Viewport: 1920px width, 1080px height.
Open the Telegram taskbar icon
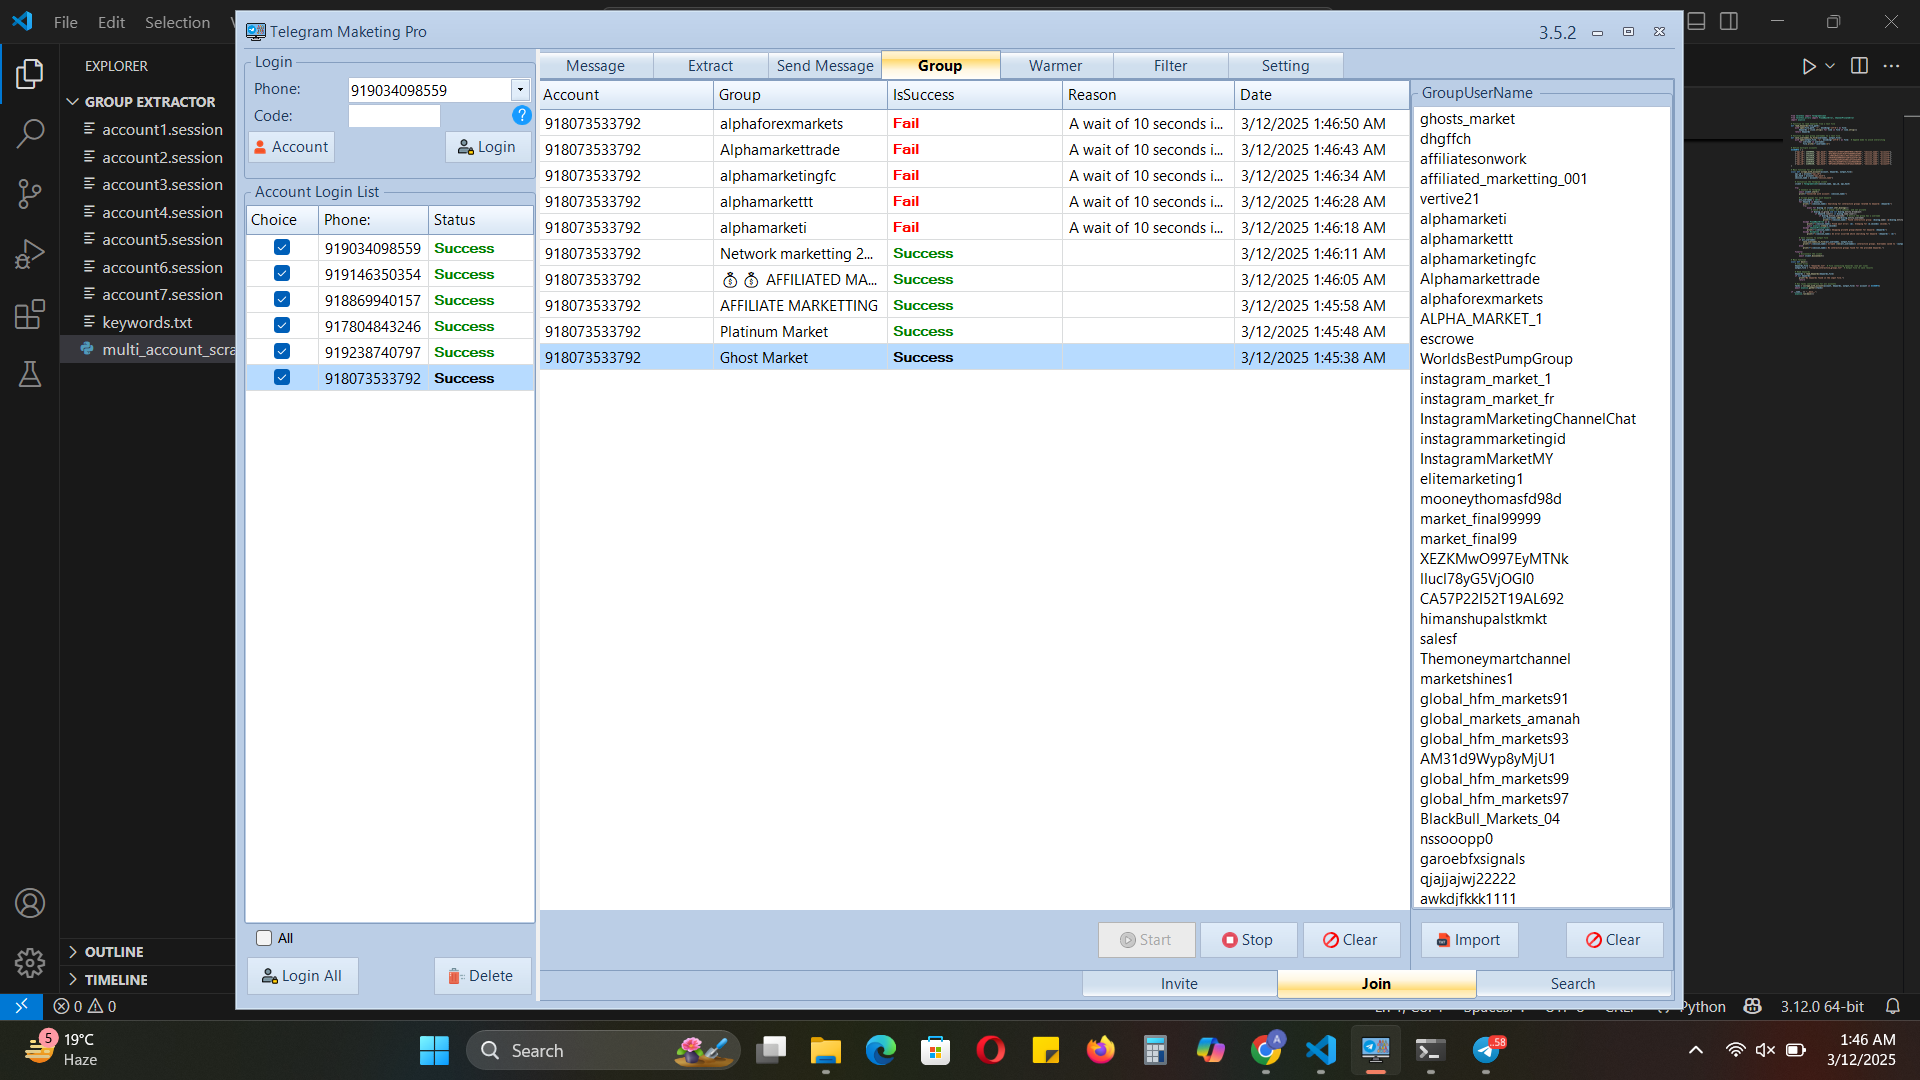[x=1486, y=1050]
